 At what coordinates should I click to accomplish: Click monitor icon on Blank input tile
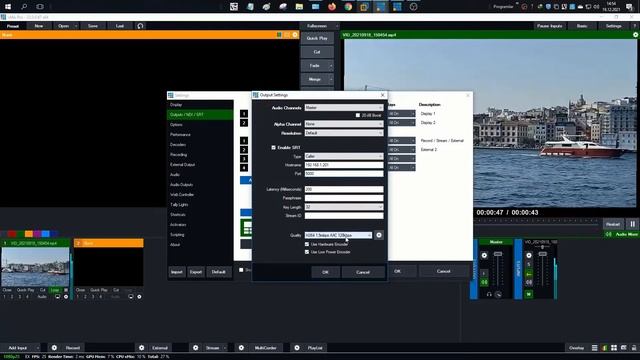(131, 297)
